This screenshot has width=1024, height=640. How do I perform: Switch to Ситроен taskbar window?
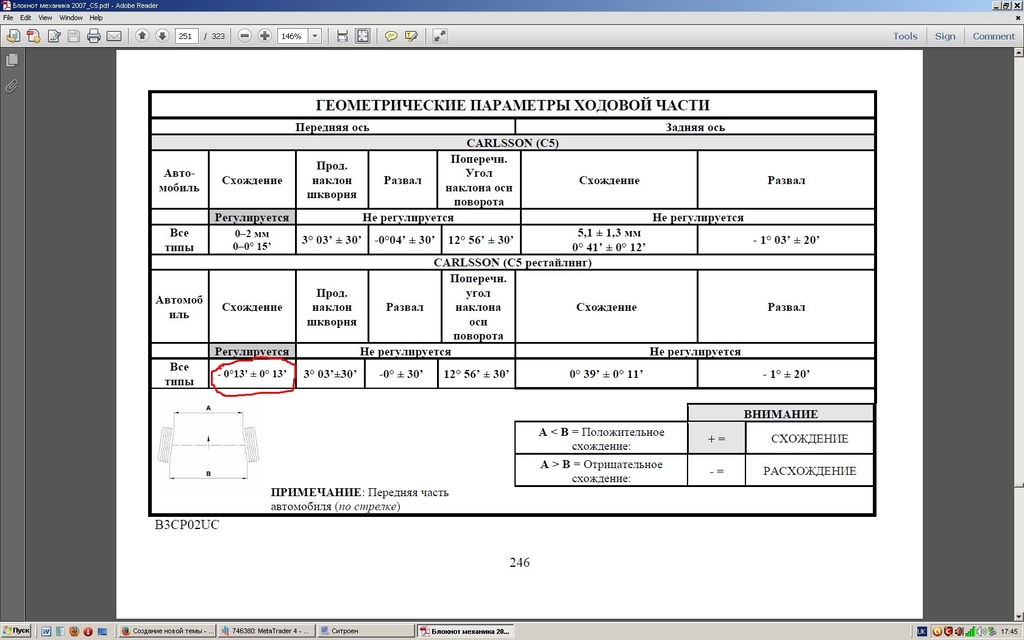coord(366,631)
